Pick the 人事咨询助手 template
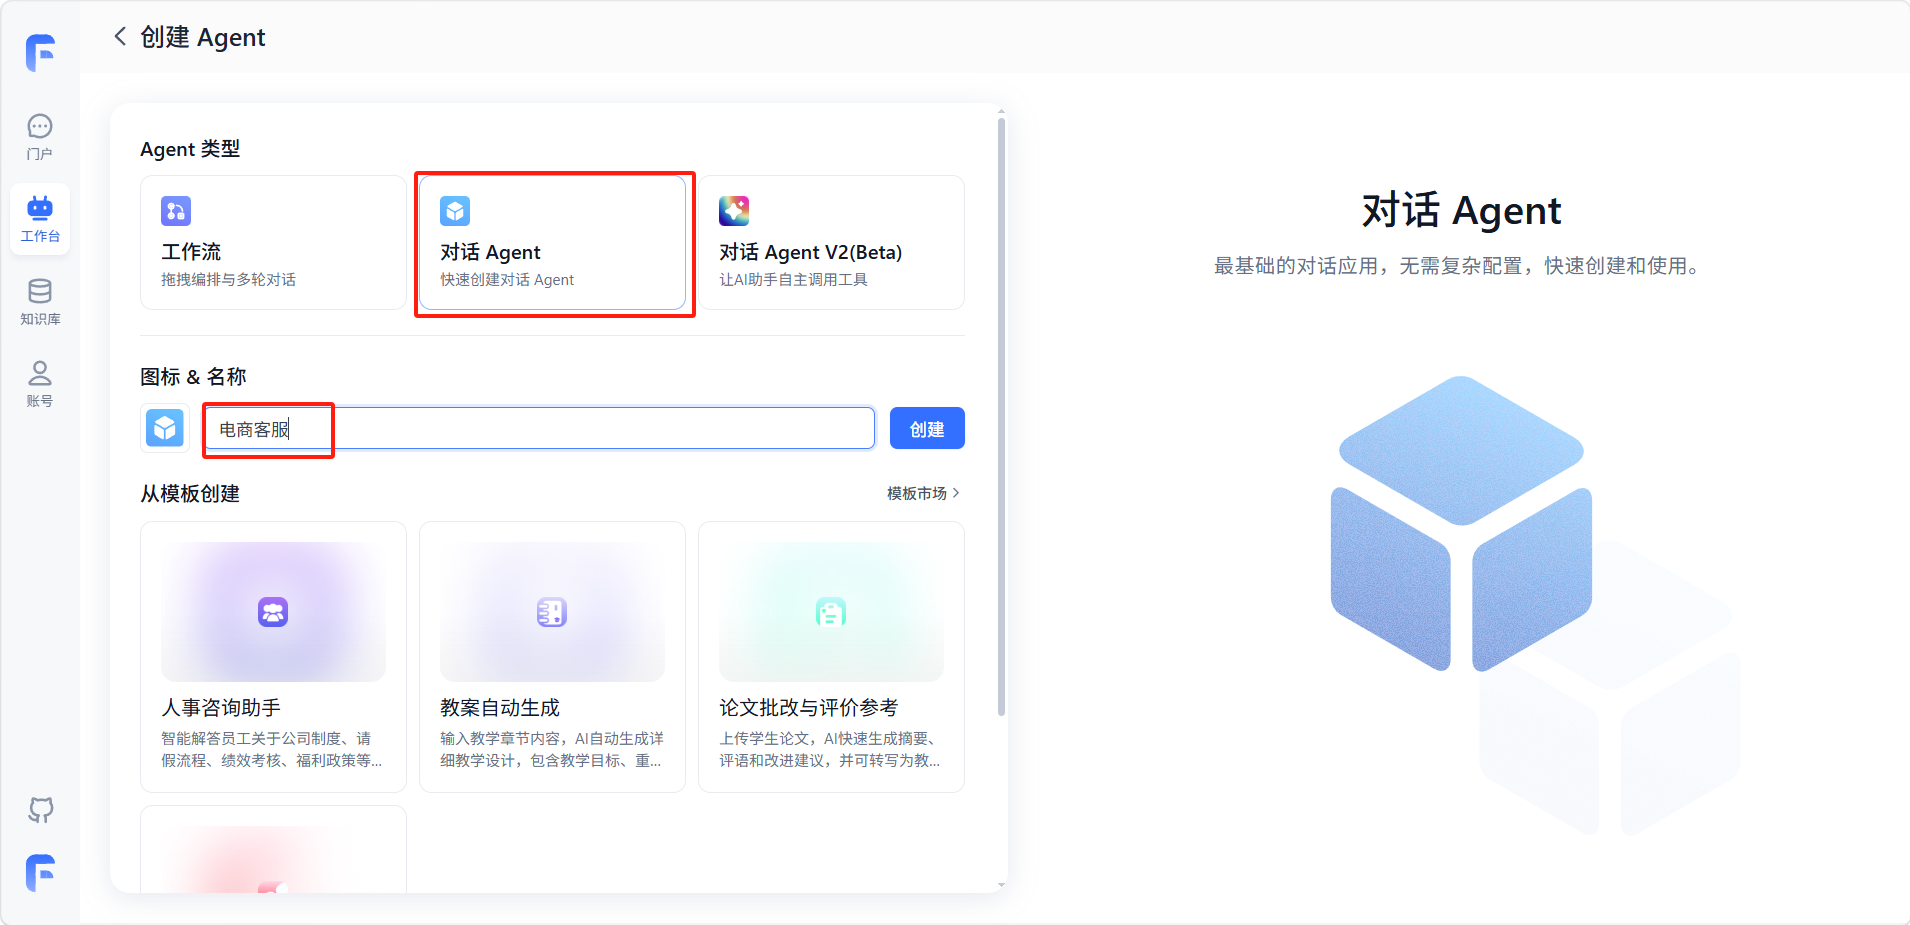Image resolution: width=1910 pixels, height=925 pixels. (x=273, y=656)
